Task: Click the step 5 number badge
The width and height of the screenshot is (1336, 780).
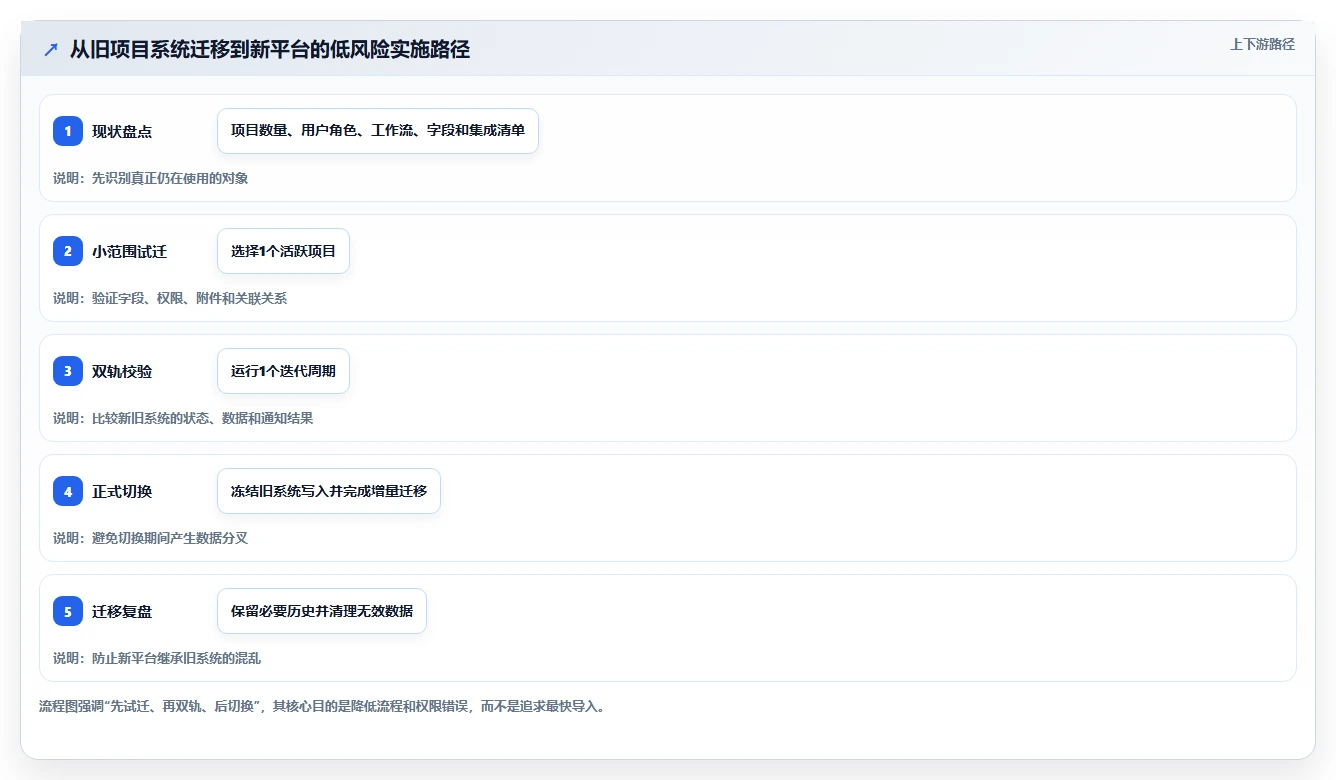Action: tap(68, 611)
